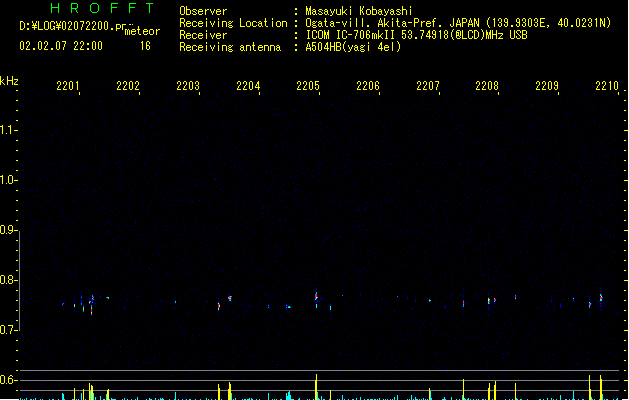Click the 0.8 kHz frequency label
Viewport: 629px width, 400px height.
(8, 280)
